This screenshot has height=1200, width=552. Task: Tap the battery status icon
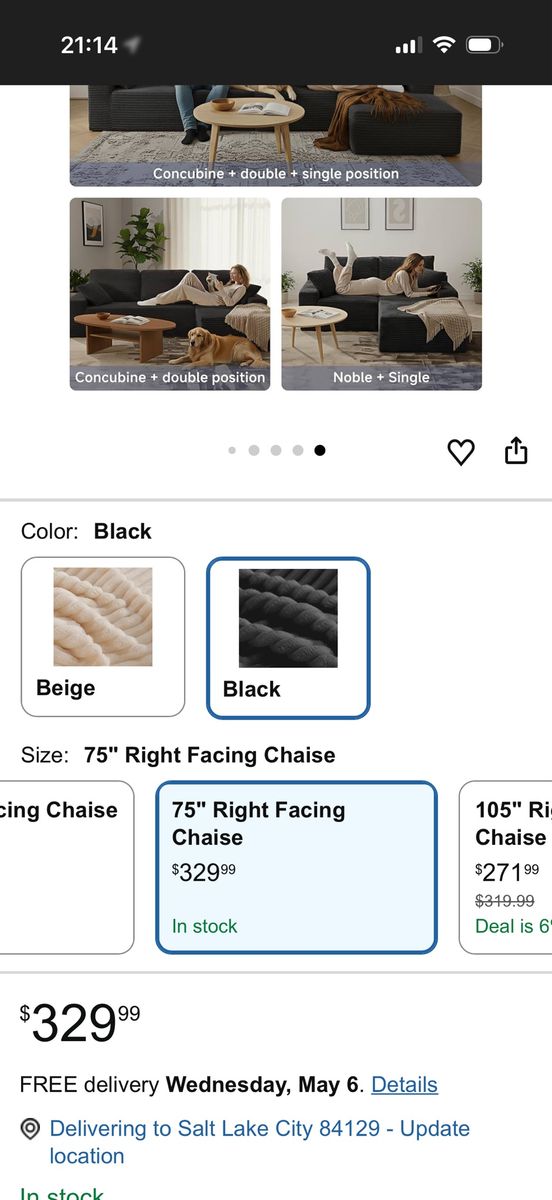point(485,45)
